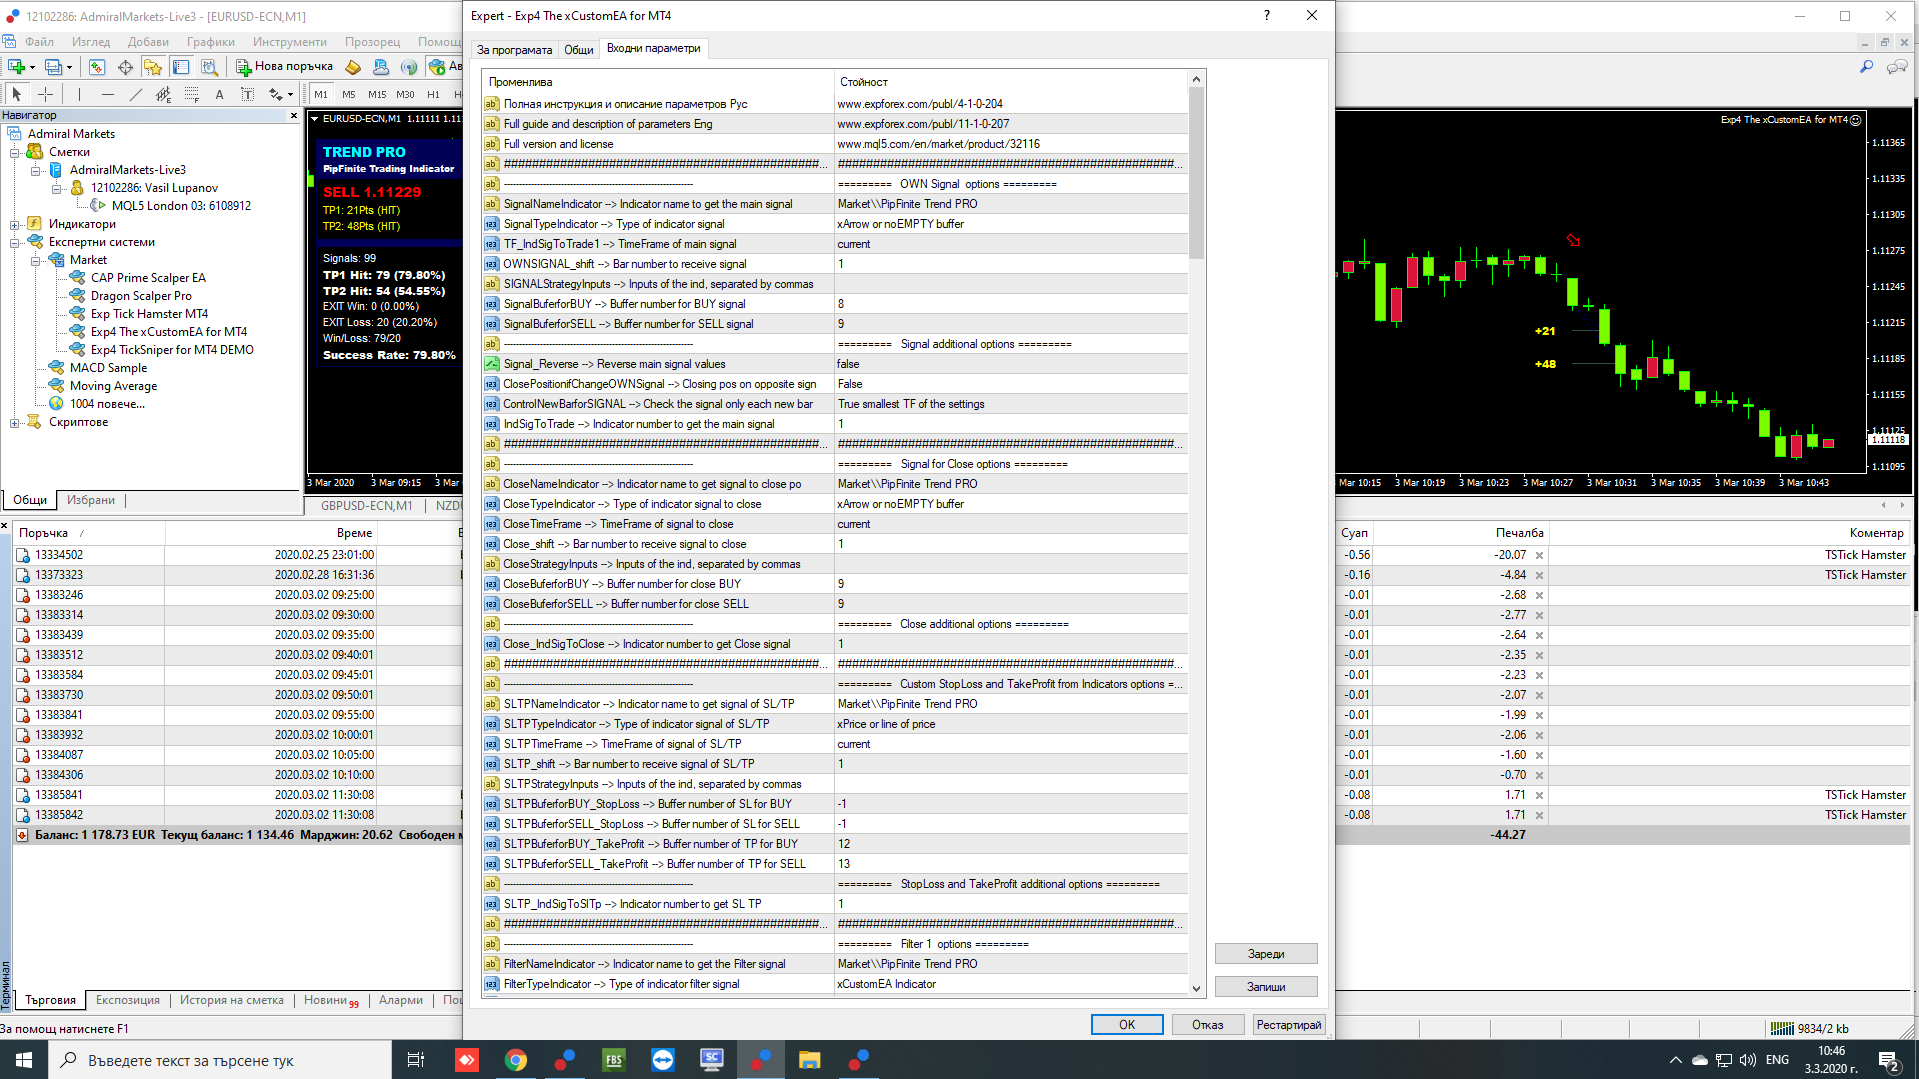Click OK in the Expert dialog
This screenshot has height=1079, width=1919.
[x=1127, y=1025]
